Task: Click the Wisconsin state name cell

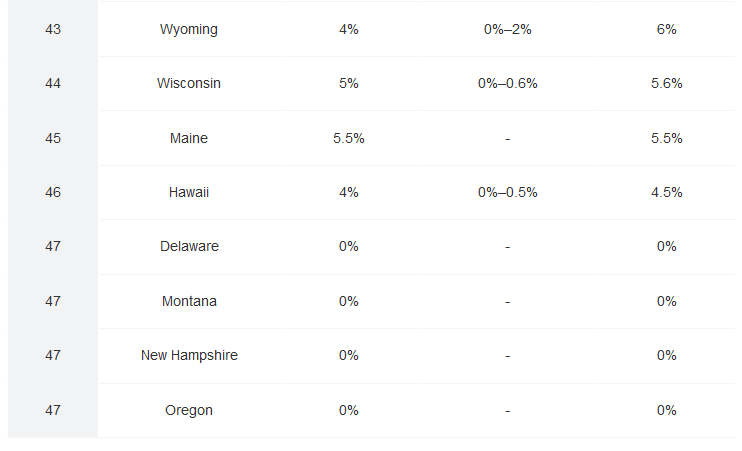Action: click(x=189, y=83)
